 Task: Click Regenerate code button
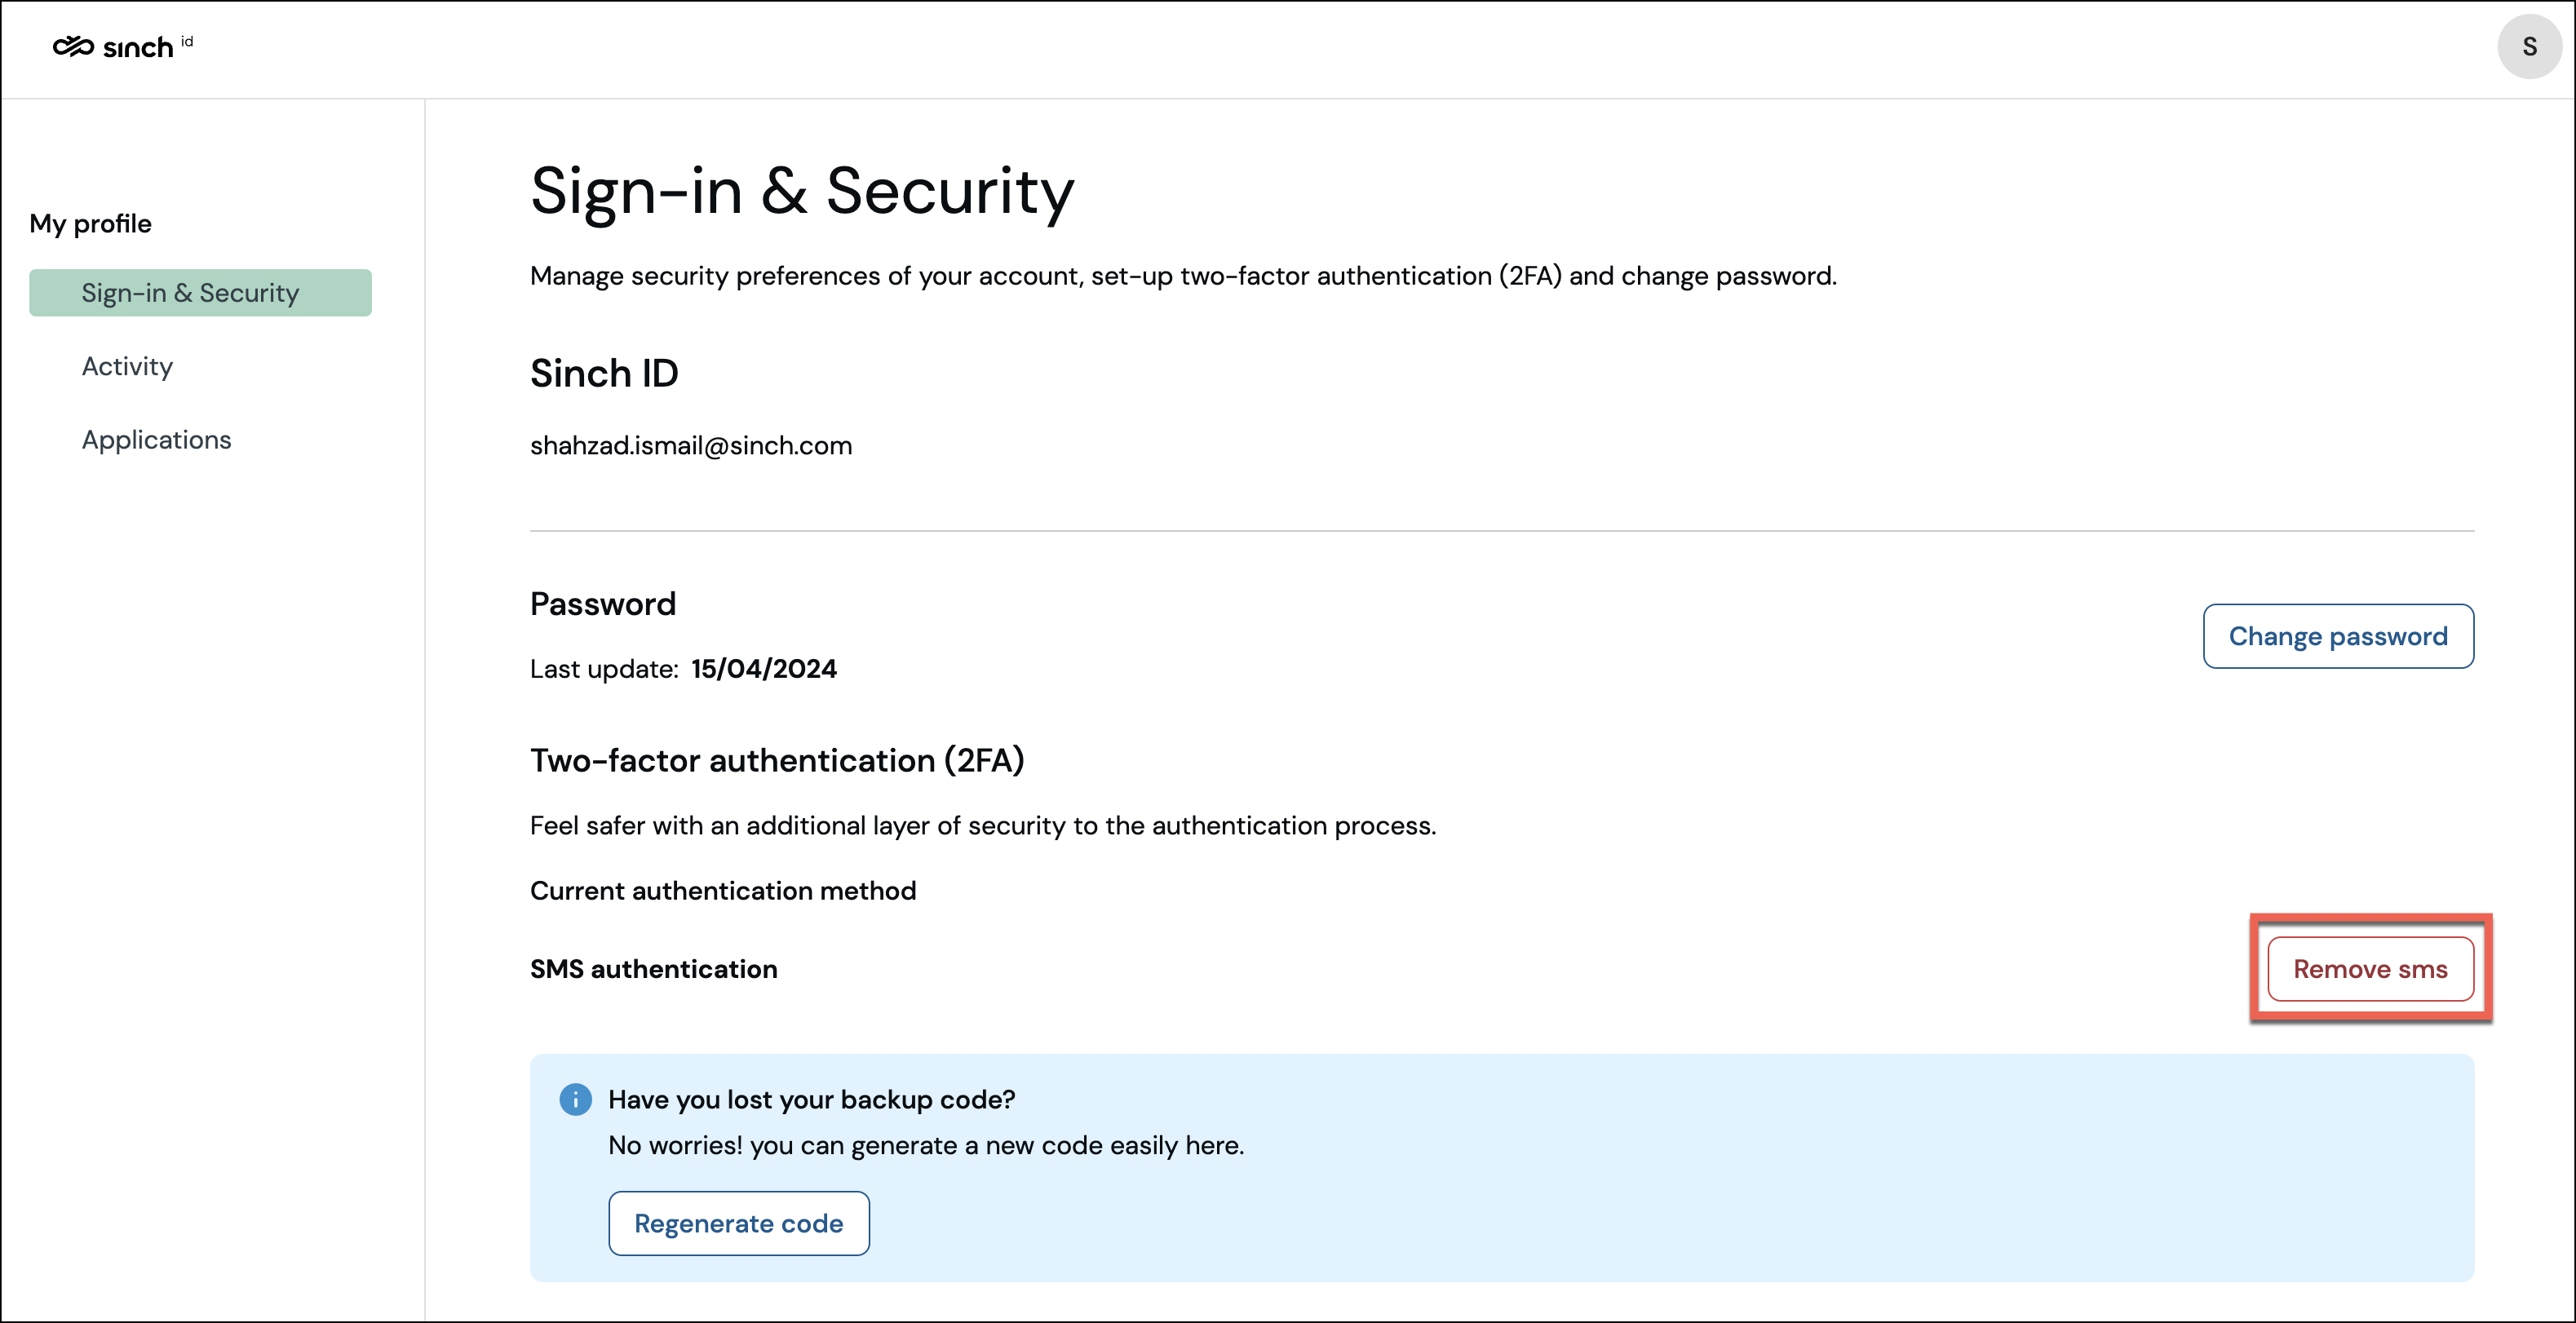[738, 1223]
